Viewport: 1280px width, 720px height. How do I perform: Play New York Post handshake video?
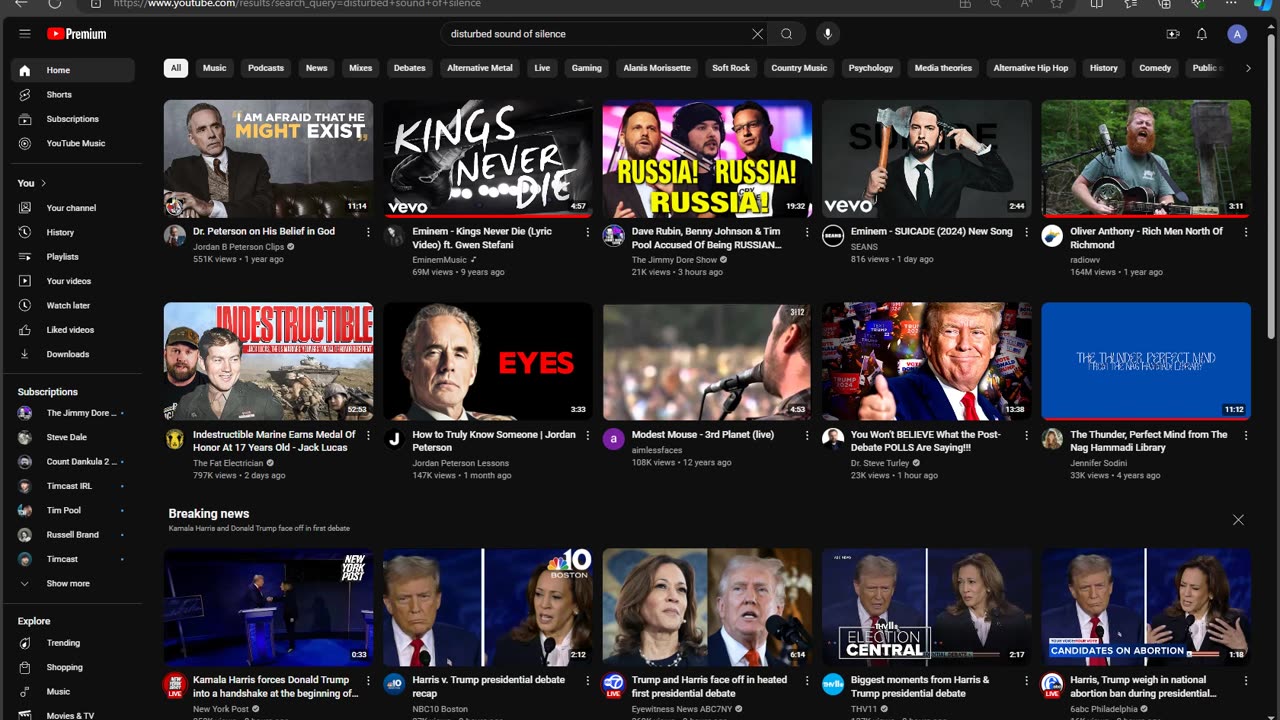[269, 607]
